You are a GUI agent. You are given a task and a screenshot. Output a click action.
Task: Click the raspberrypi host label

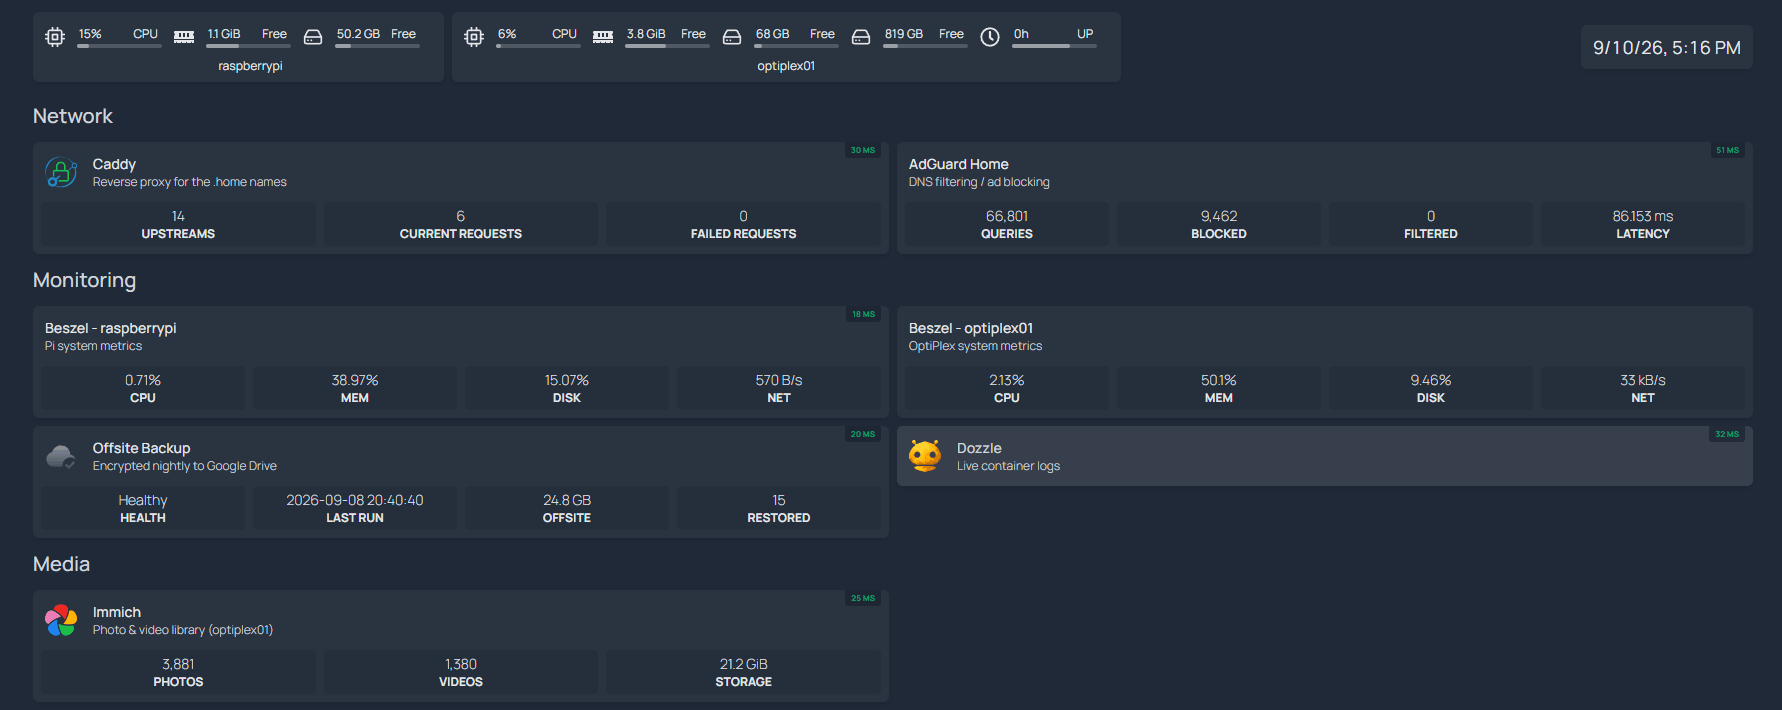(250, 66)
